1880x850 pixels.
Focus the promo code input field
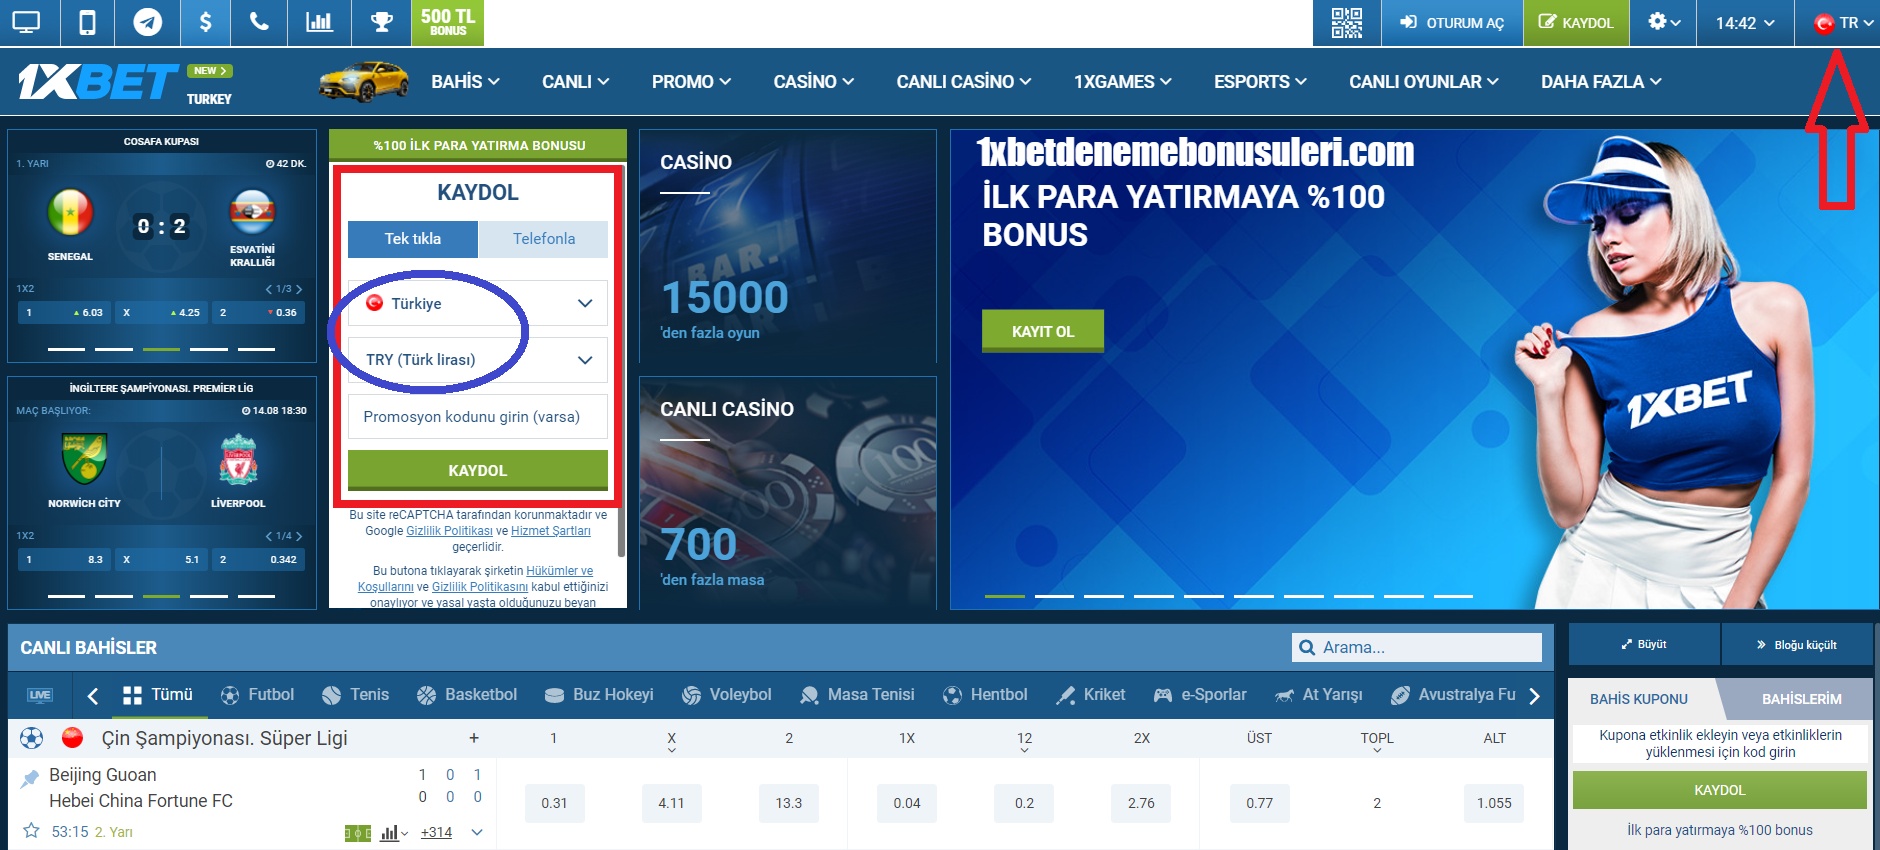coord(478,417)
